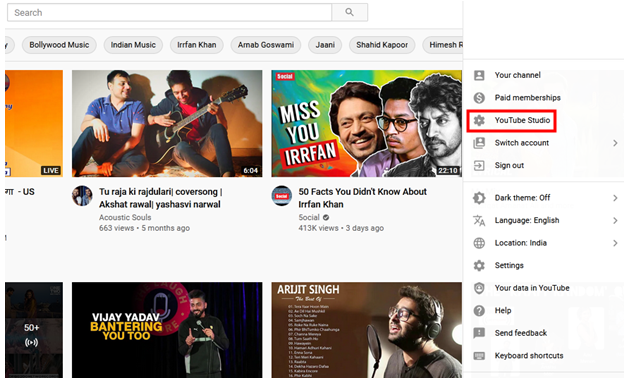Open Arijit Singh playlist thumbnail
This screenshot has width=624, height=383.
point(367,330)
